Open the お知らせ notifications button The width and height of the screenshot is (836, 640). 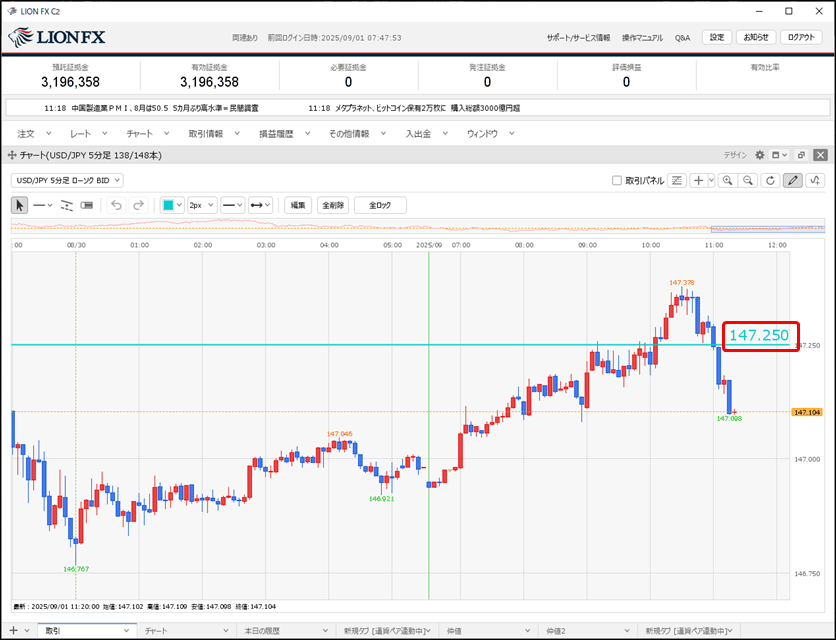pos(756,37)
